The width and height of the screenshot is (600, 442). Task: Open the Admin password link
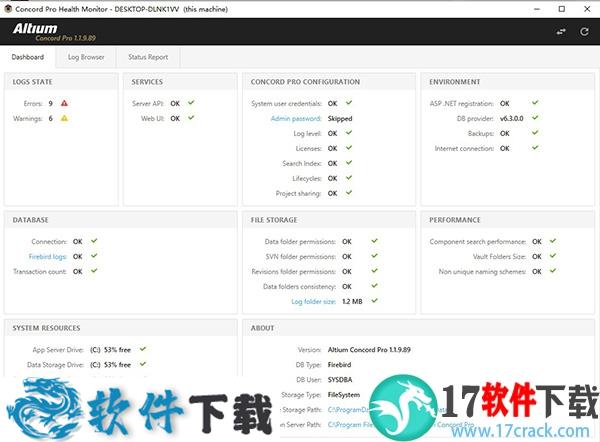coord(294,118)
